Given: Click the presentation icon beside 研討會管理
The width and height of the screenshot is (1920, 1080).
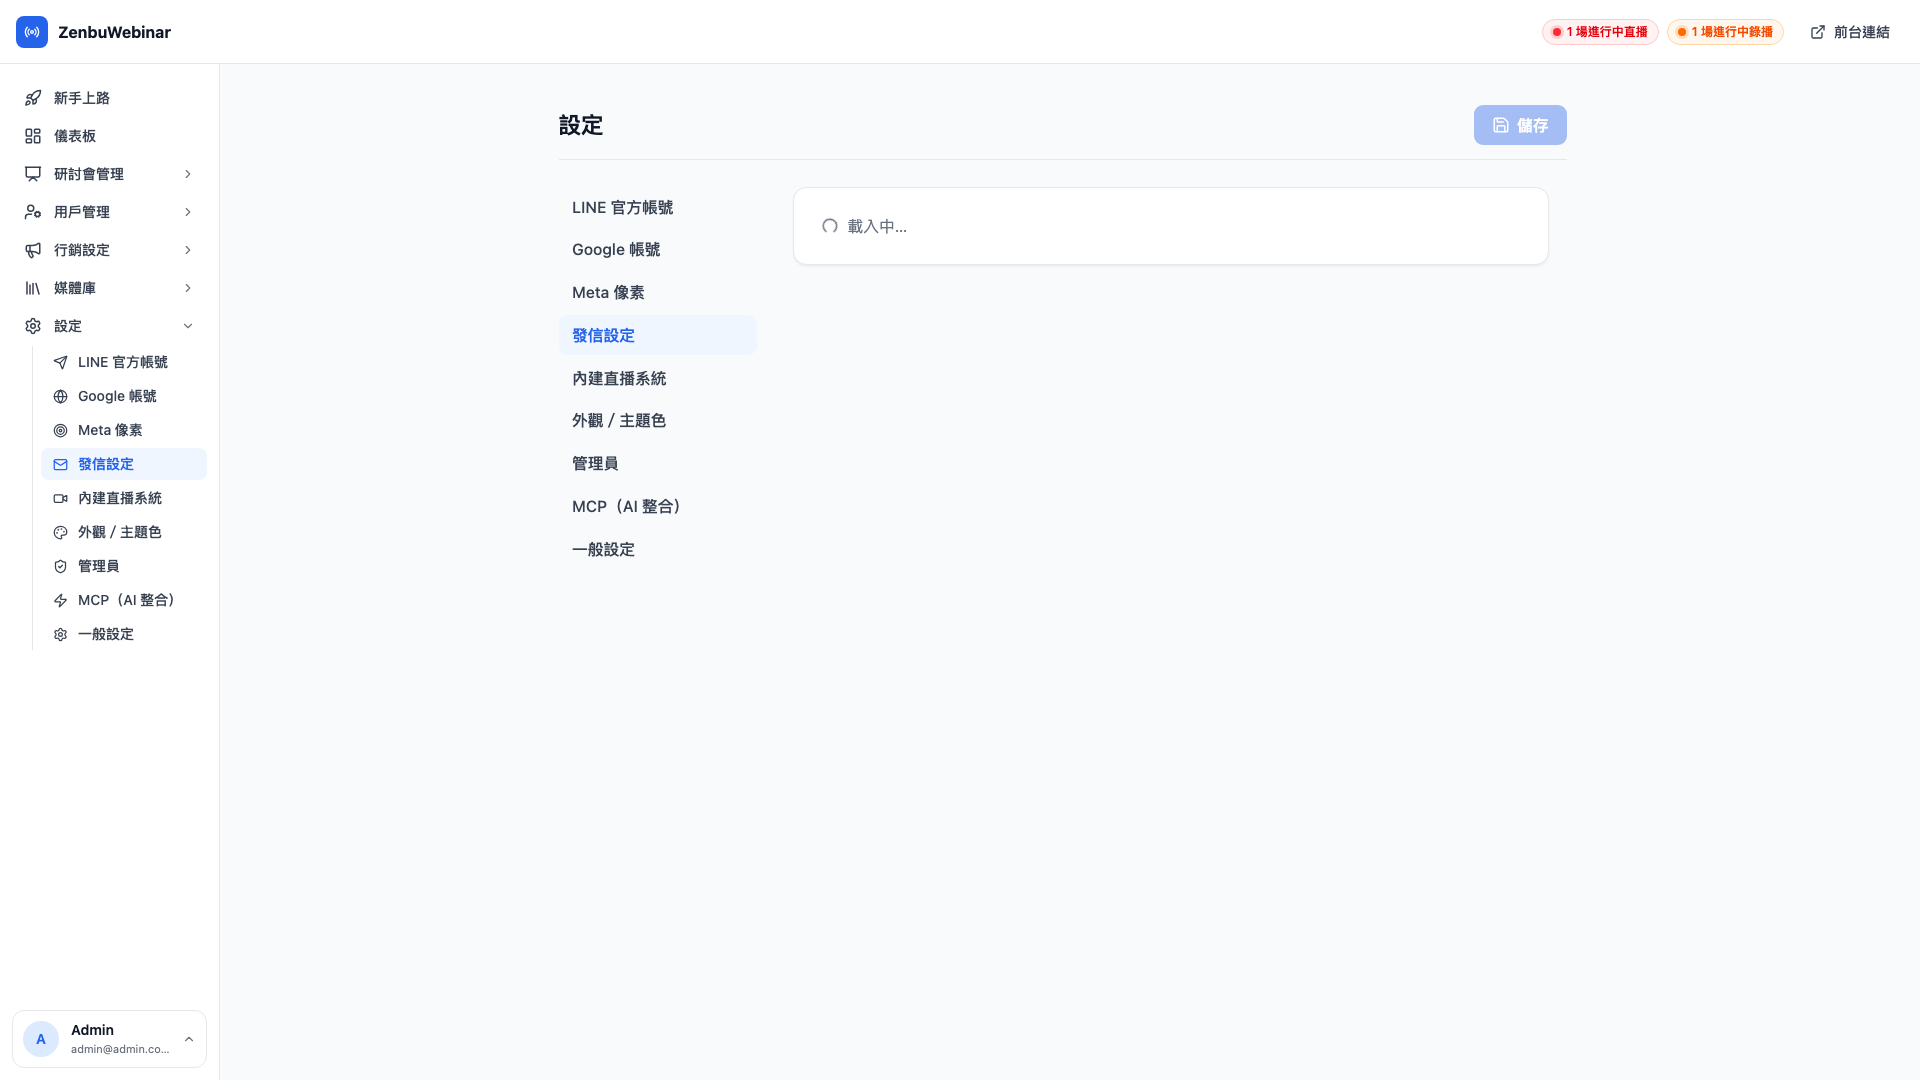Looking at the screenshot, I should click(33, 174).
